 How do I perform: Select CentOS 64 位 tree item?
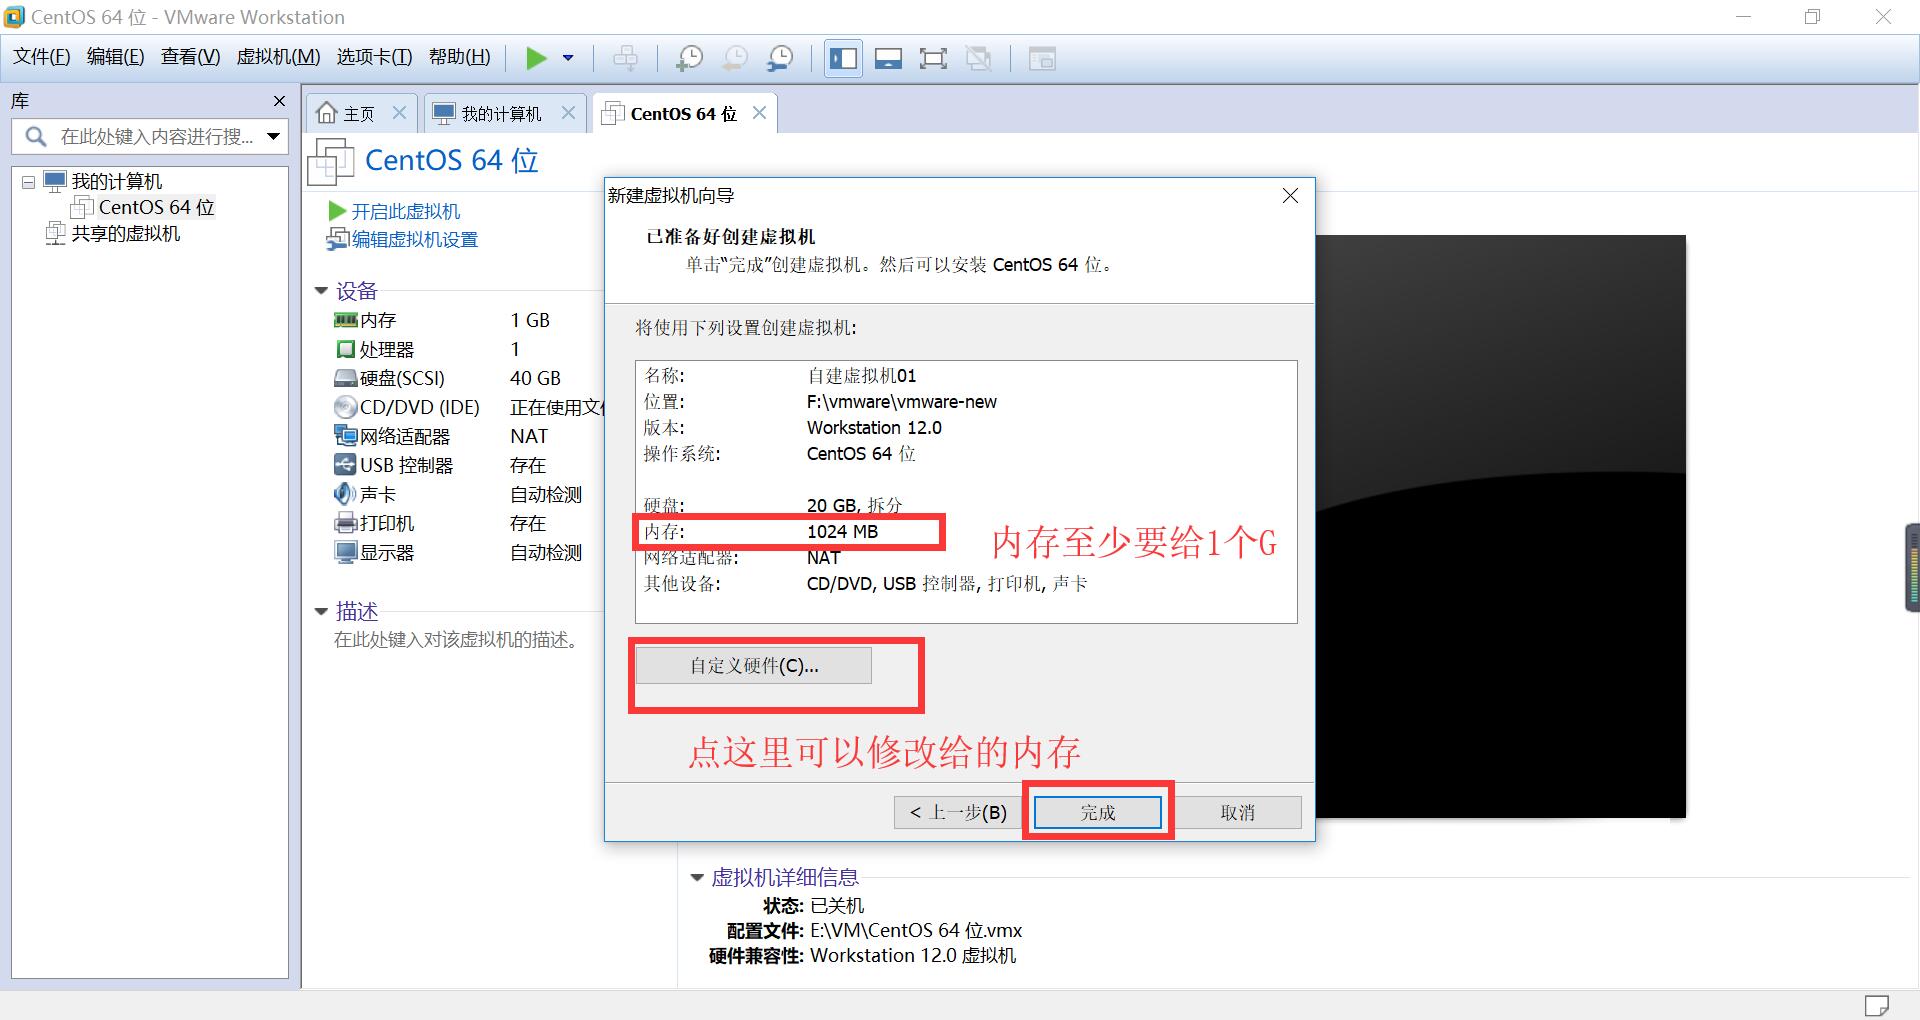click(156, 208)
